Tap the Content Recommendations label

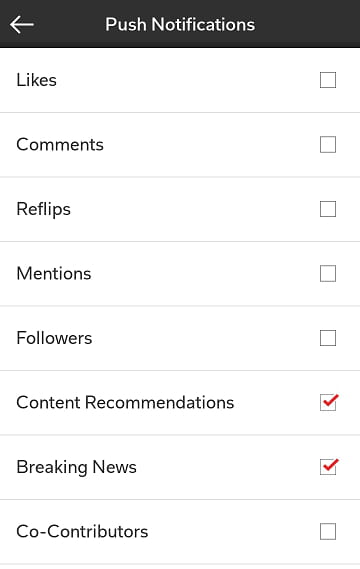125,402
